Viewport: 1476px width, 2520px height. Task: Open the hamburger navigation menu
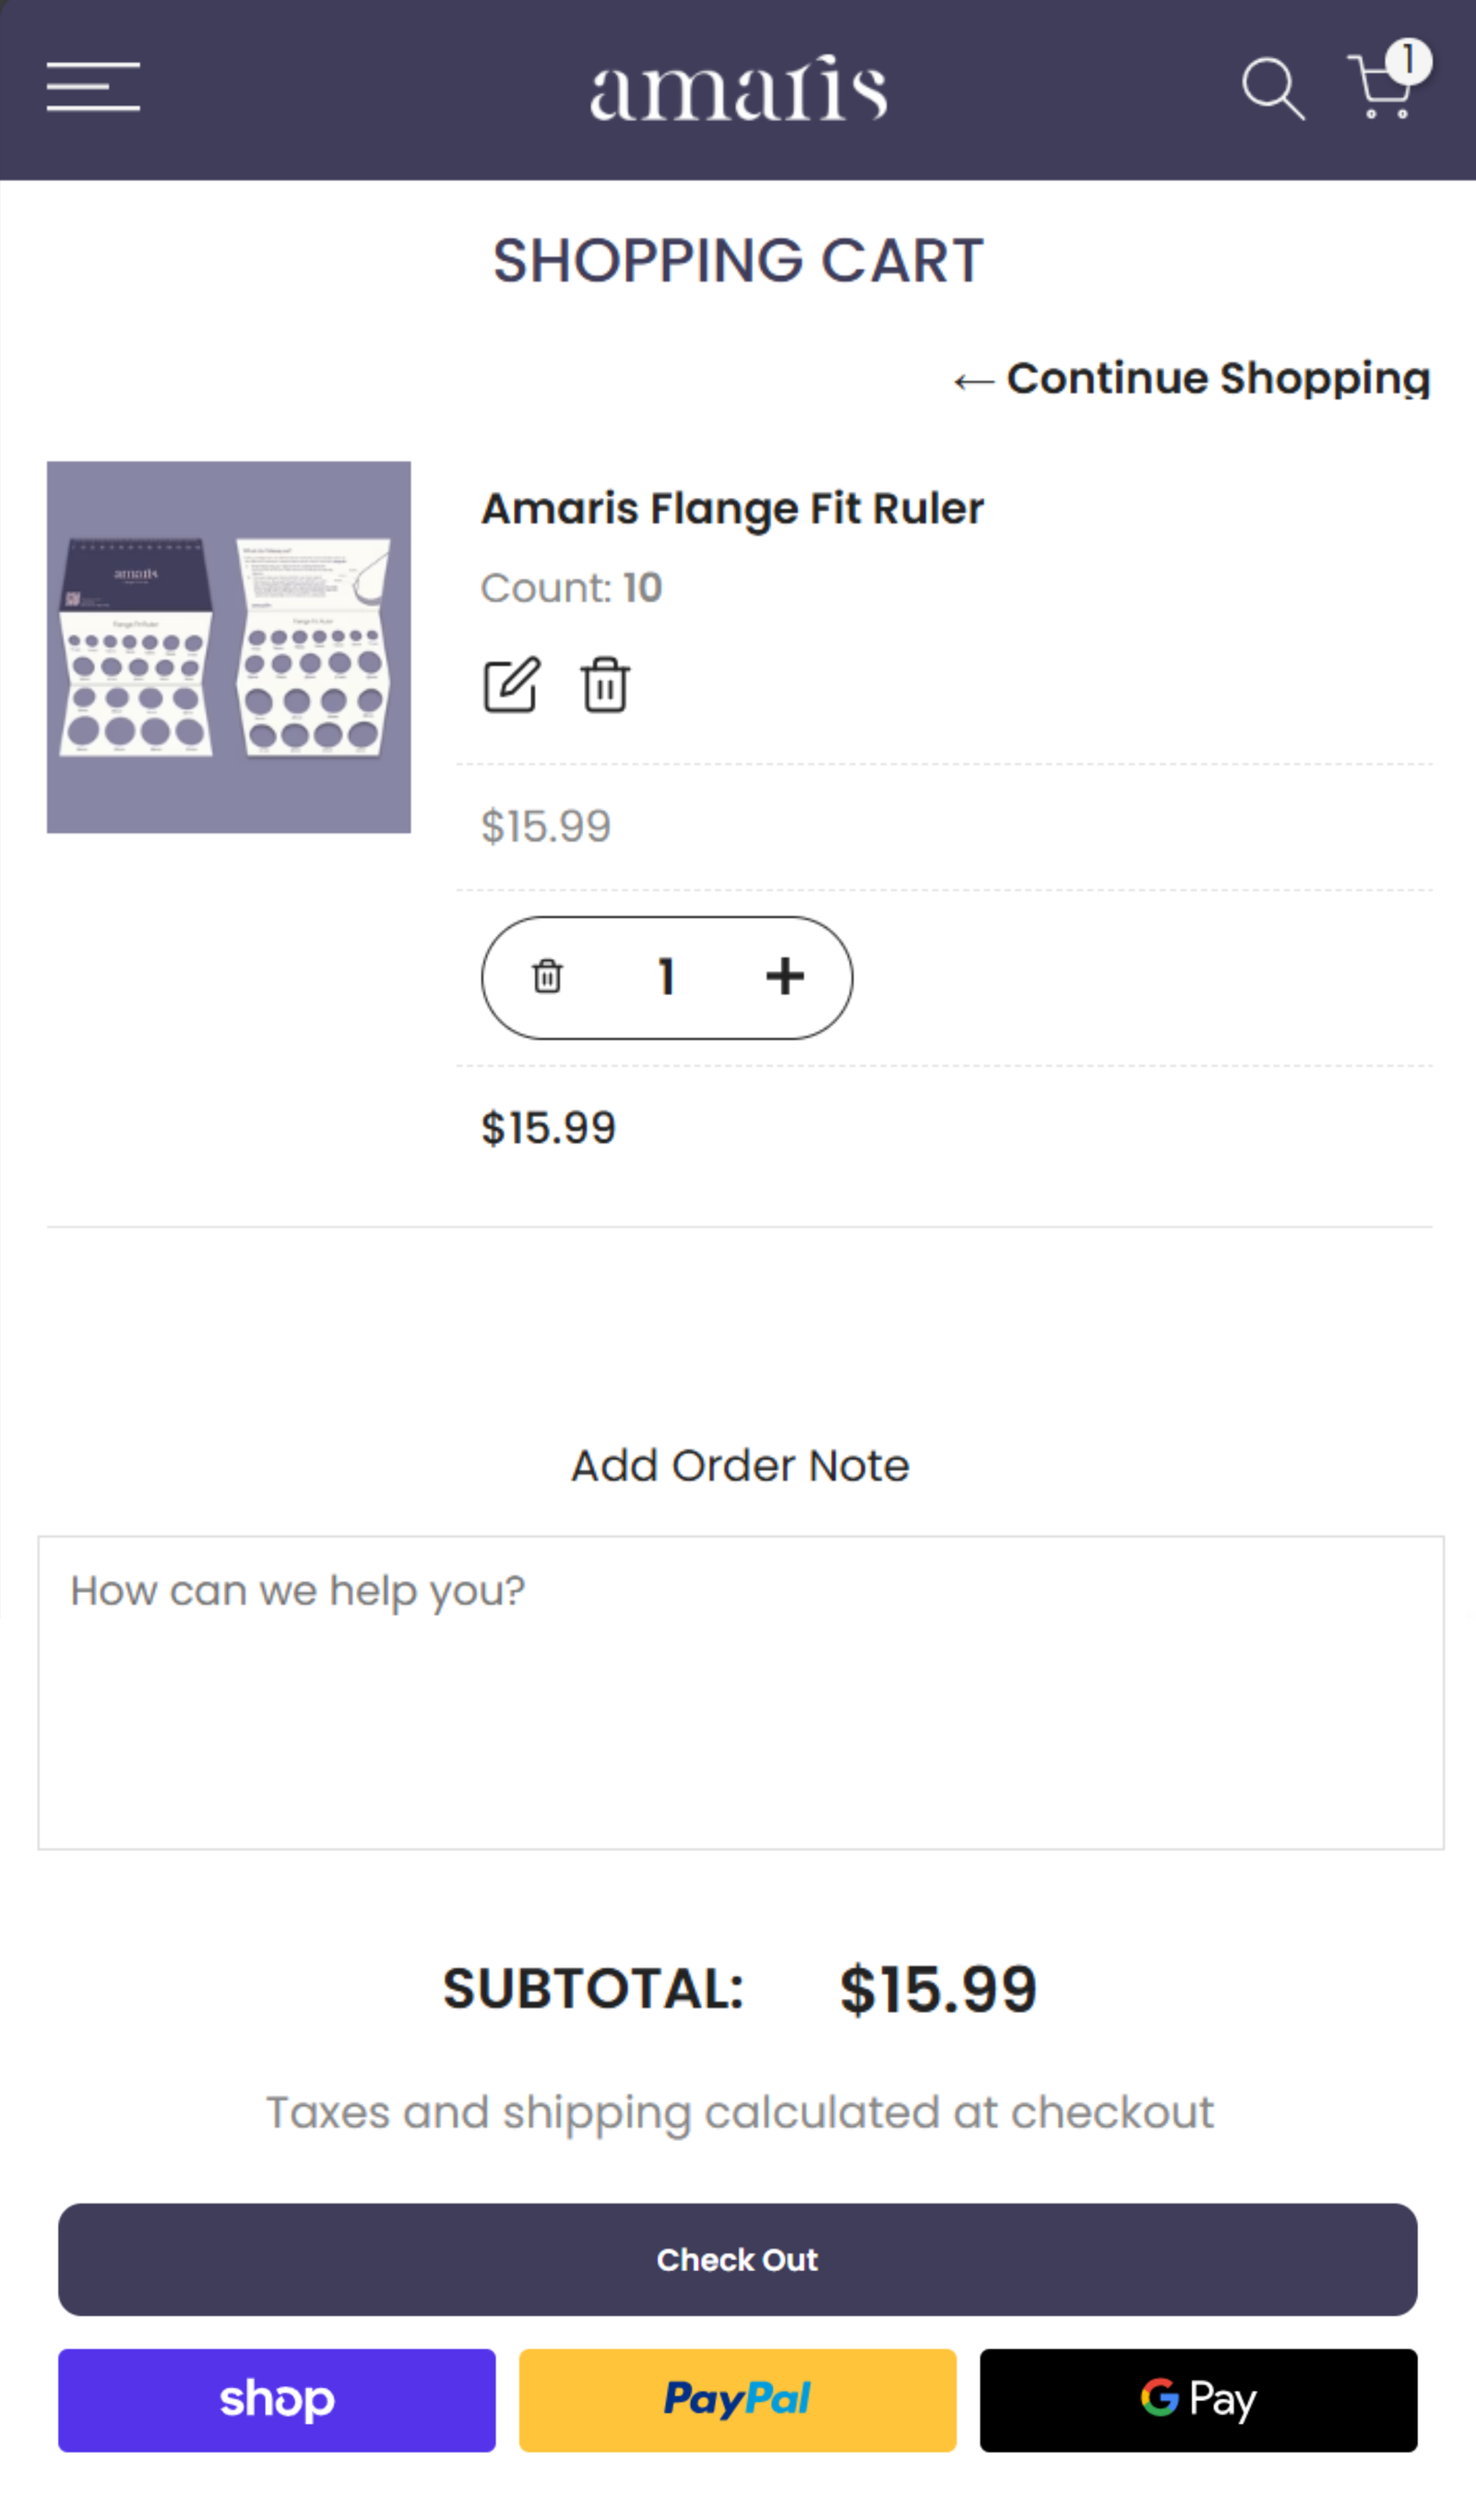click(93, 87)
